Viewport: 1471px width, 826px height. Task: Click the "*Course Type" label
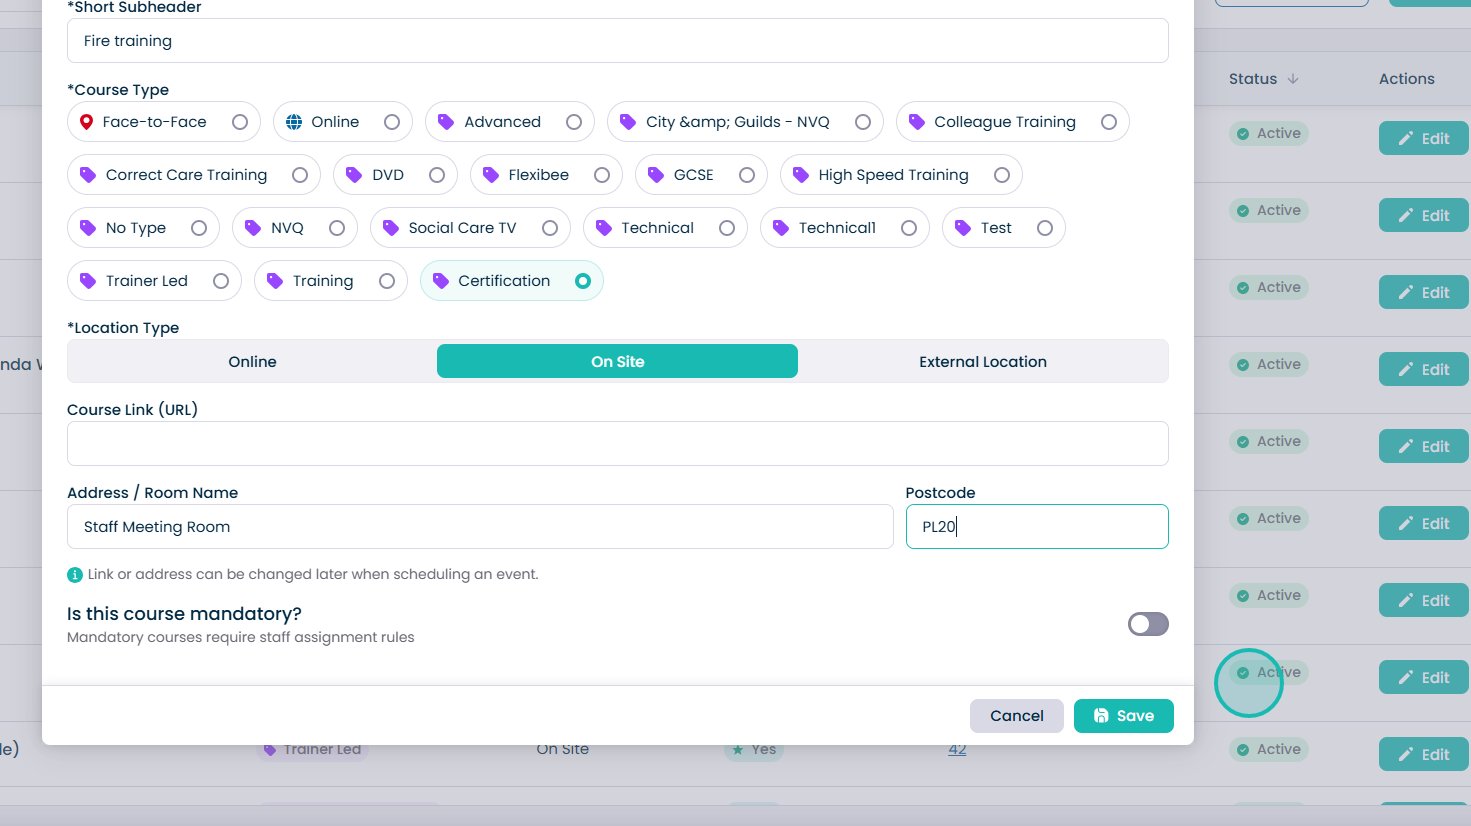coord(118,90)
